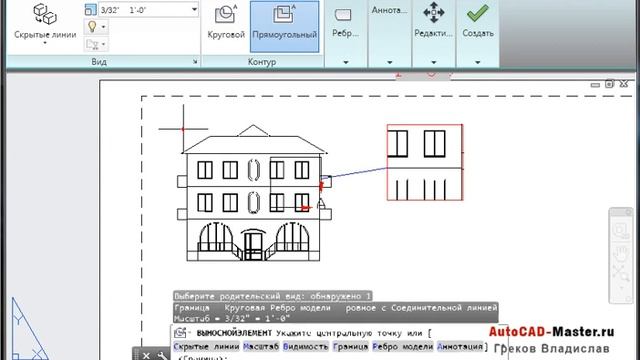Close the command line with X icon
This screenshot has width=640, height=360.
(x=146, y=356)
